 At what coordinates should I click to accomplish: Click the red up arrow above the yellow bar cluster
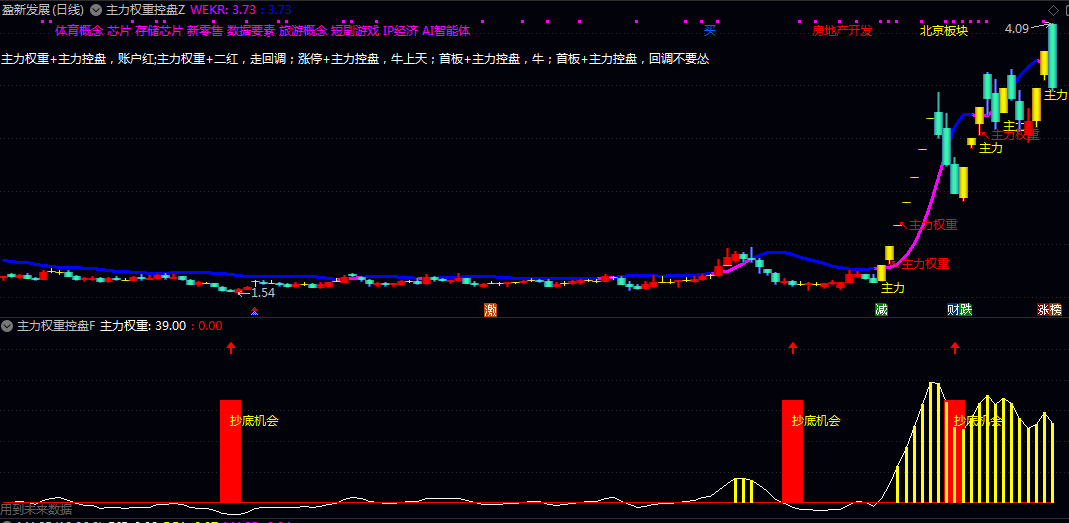pos(955,347)
